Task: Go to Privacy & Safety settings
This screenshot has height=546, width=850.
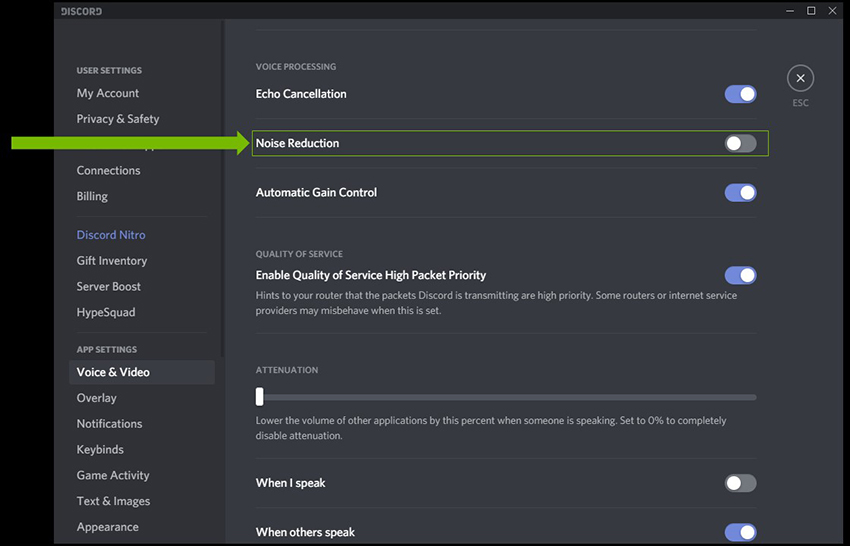Action: tap(118, 119)
